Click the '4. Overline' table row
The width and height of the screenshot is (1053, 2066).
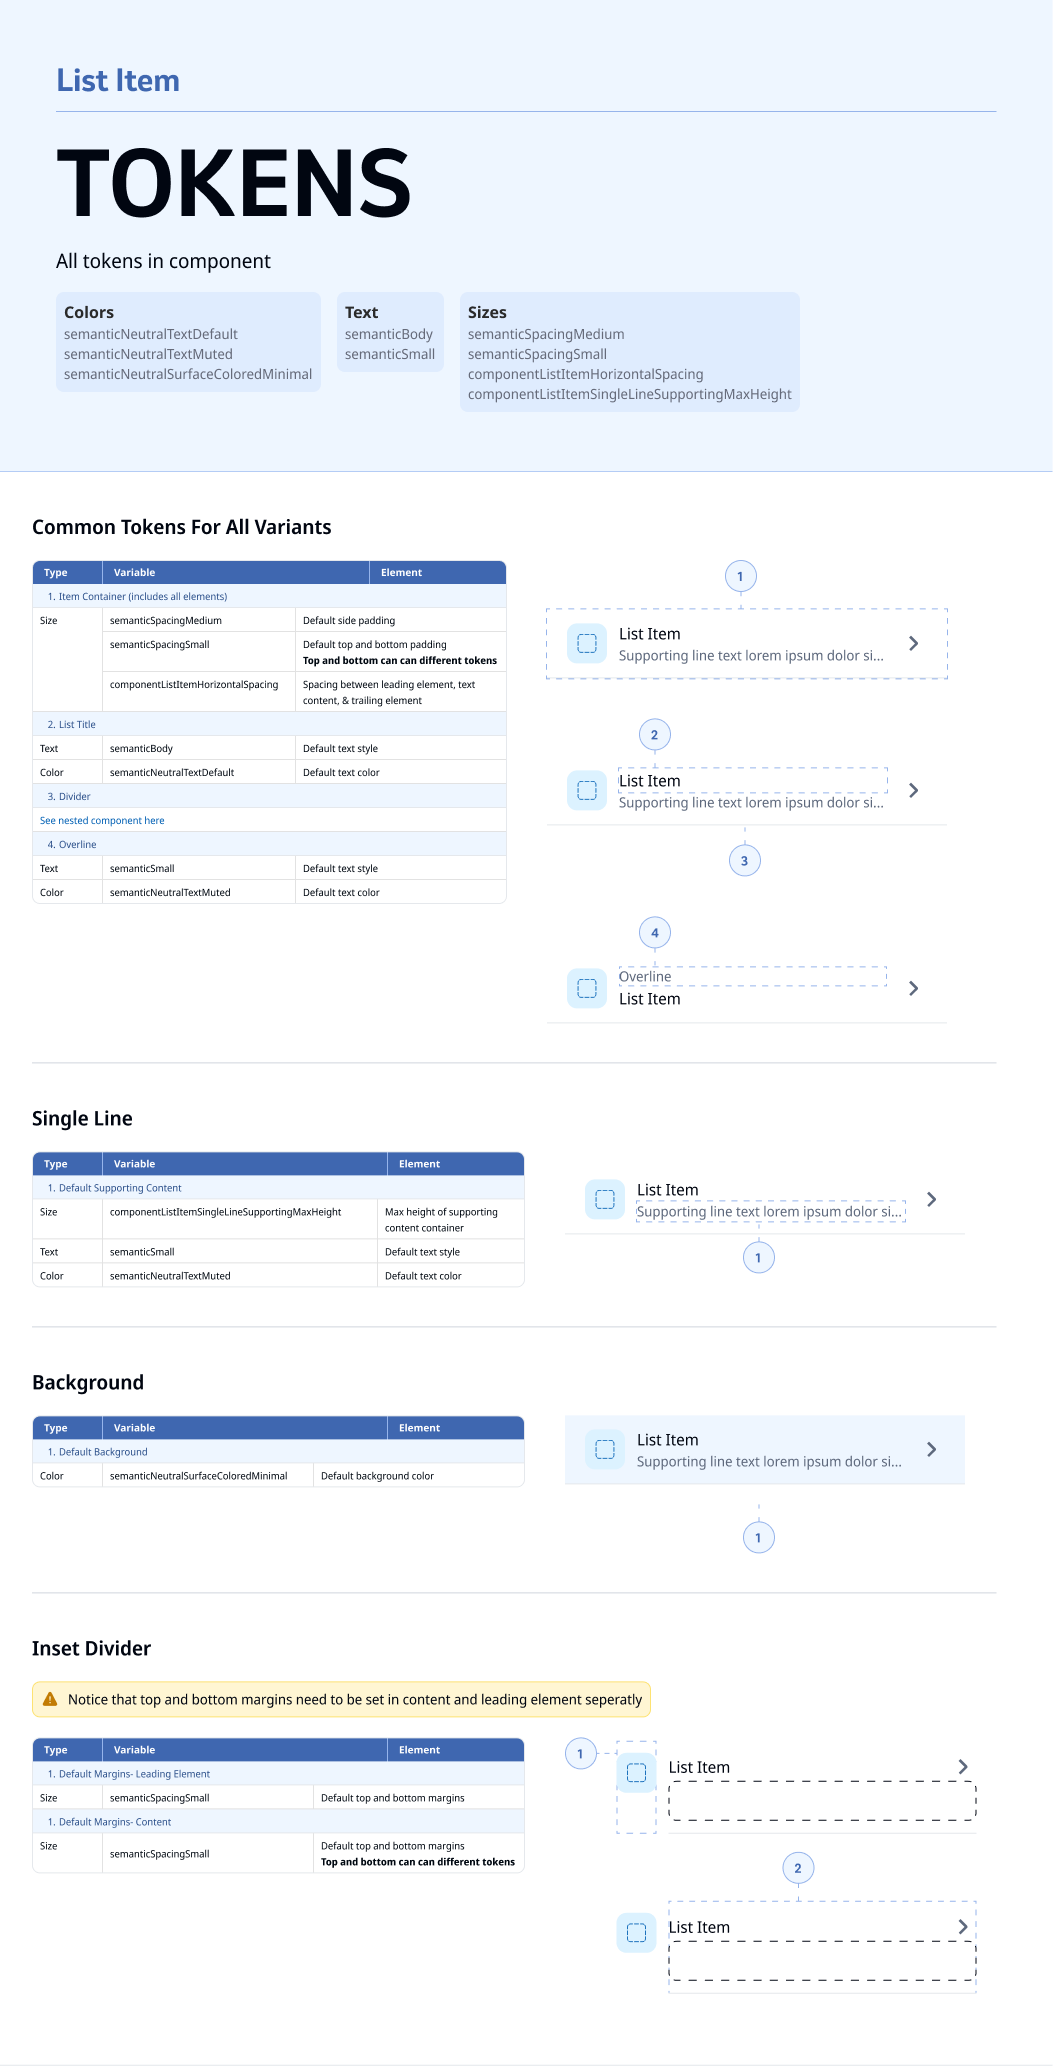pos(270,844)
